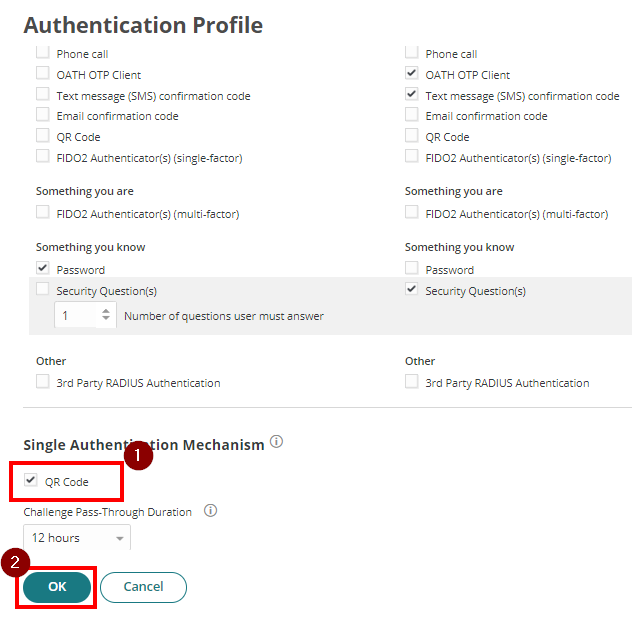Uncheck OATH OTP Client in right column
The height and width of the screenshot is (618, 632).
point(412,73)
